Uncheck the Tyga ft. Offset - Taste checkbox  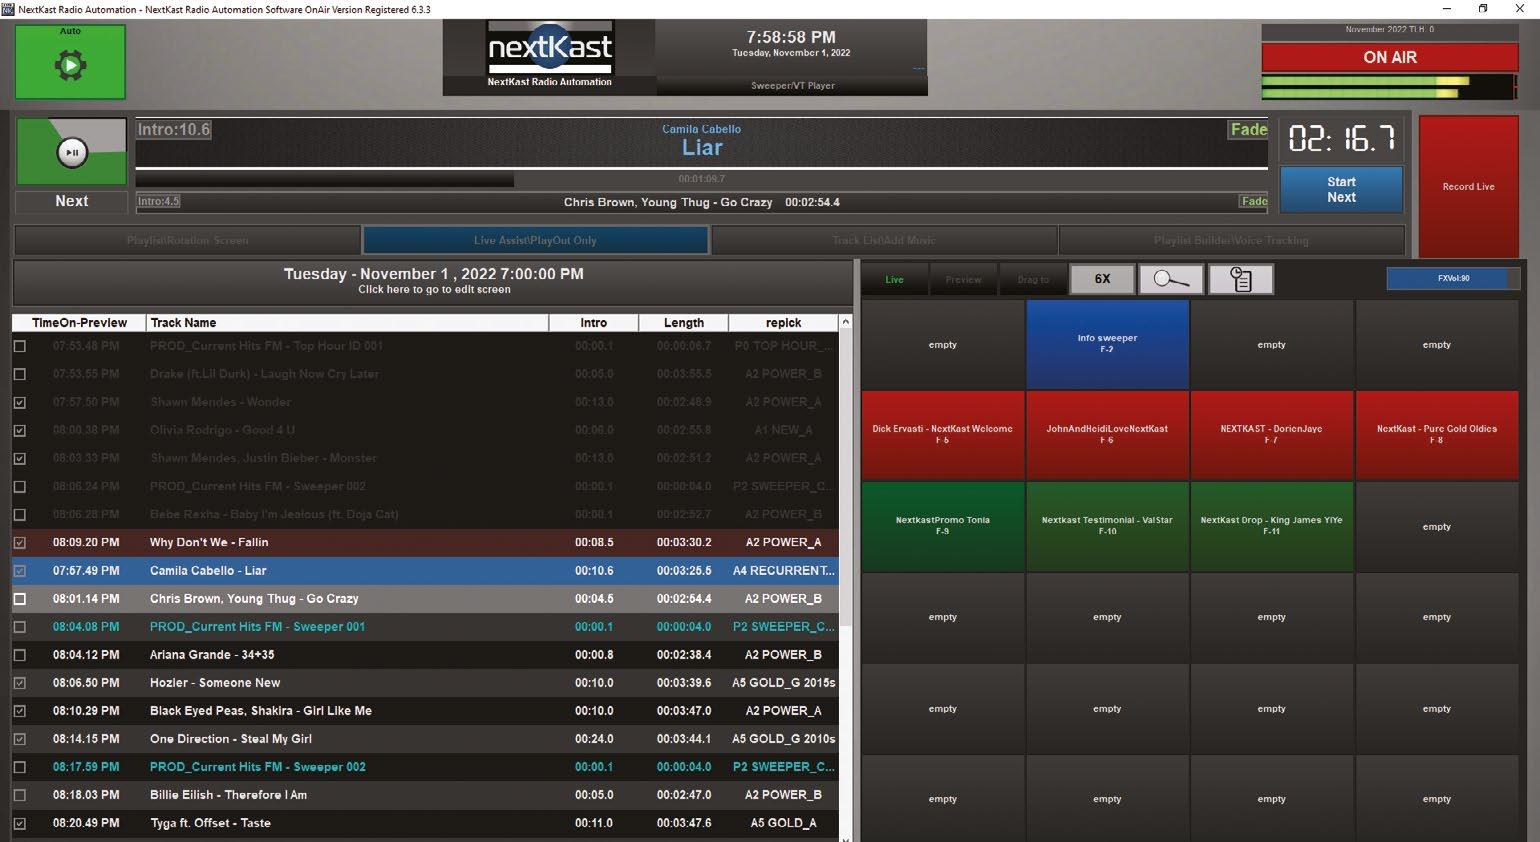point(20,823)
